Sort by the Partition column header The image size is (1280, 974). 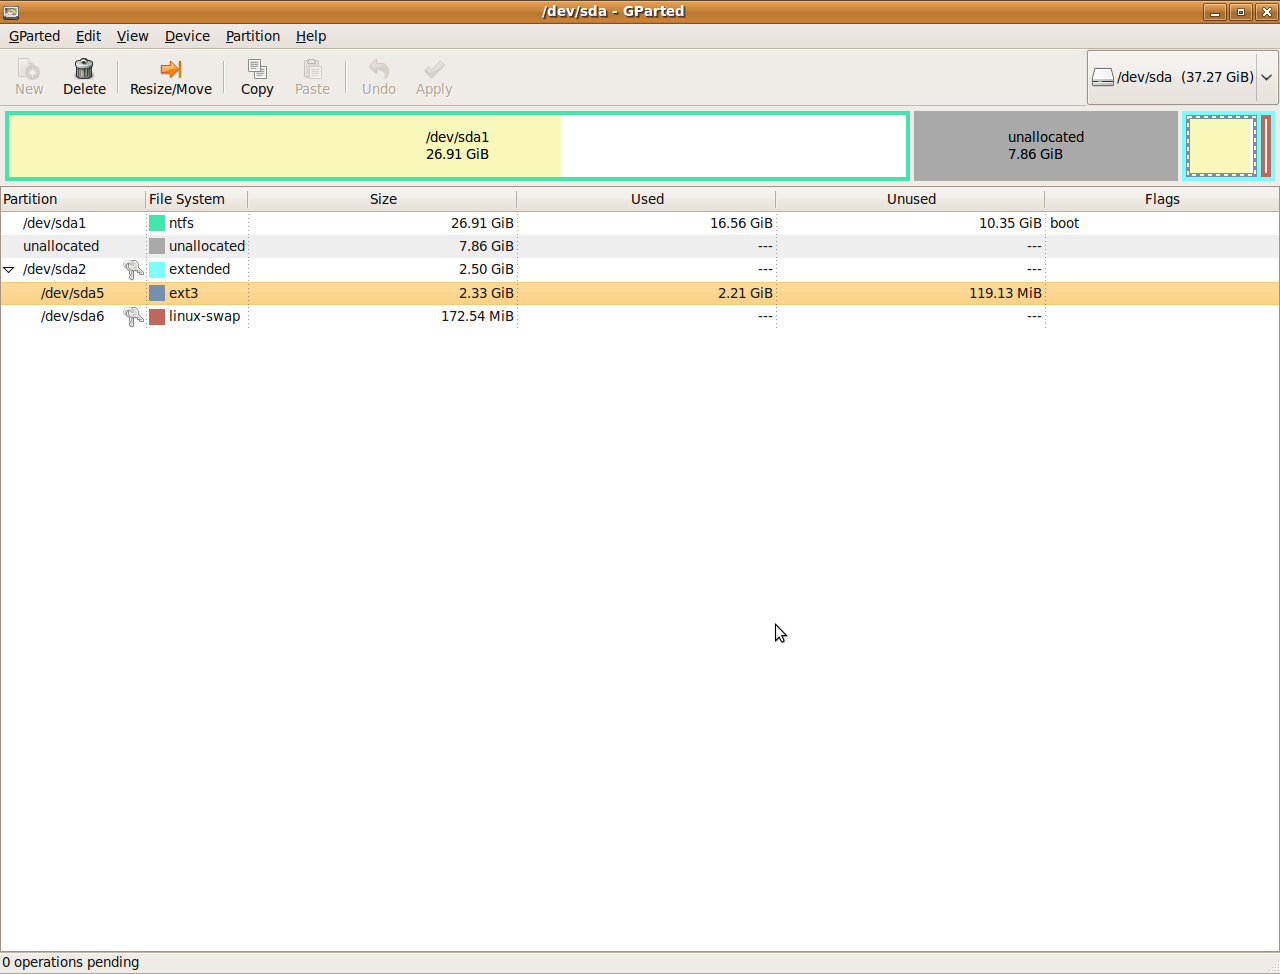pyautogui.click(x=73, y=199)
